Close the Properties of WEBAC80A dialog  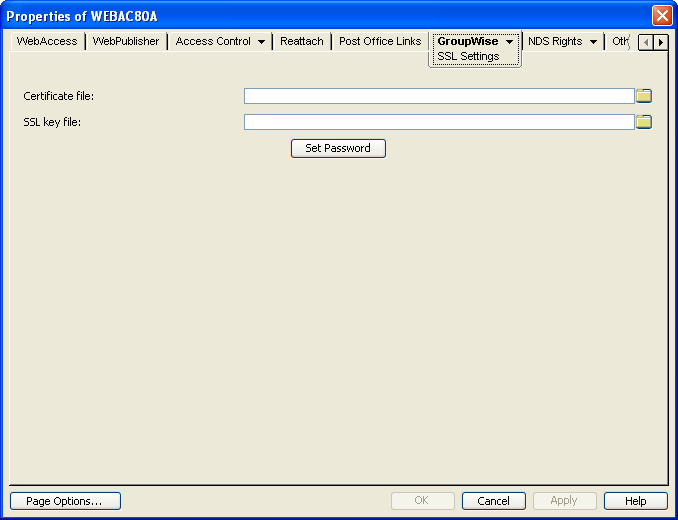click(662, 16)
